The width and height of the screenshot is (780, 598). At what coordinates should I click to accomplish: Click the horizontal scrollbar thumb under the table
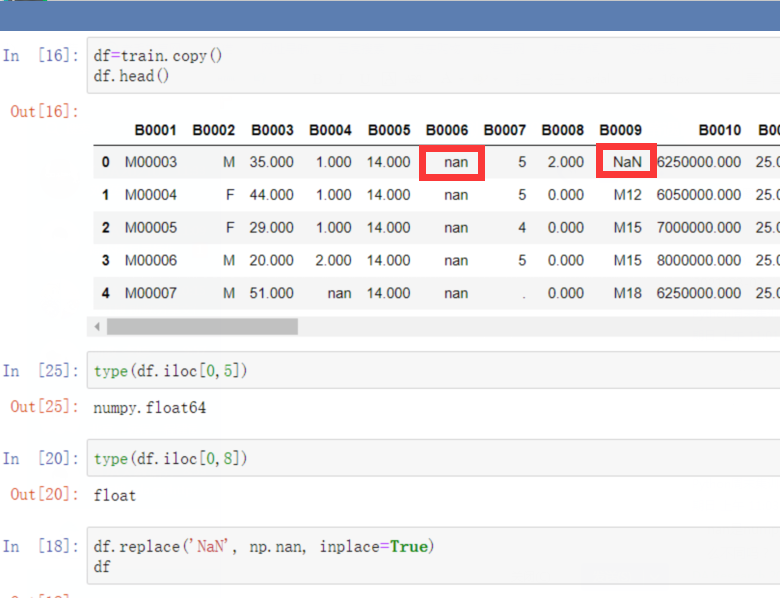(x=202, y=327)
